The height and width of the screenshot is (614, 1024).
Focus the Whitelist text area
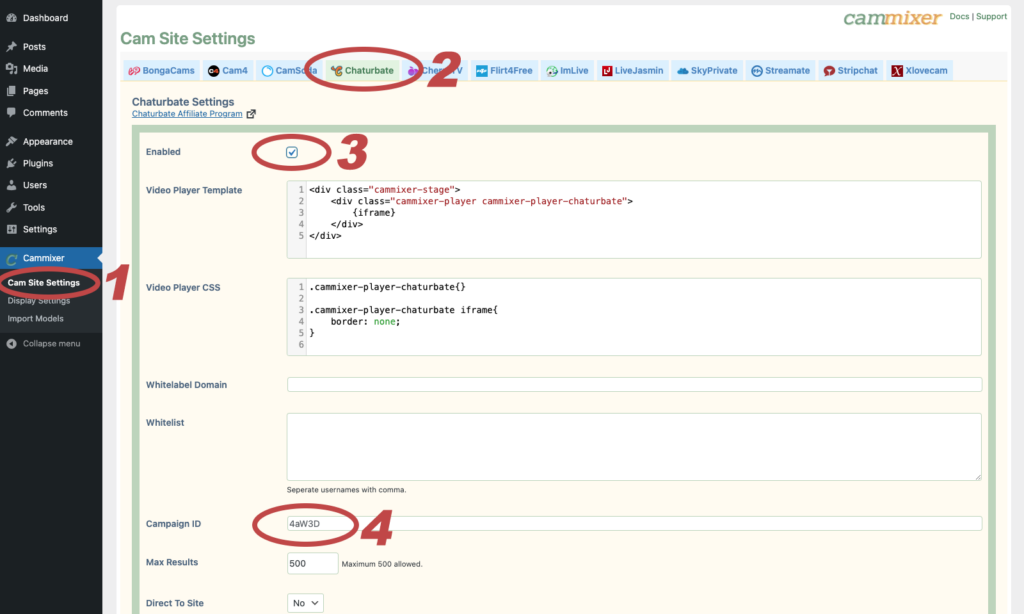634,447
